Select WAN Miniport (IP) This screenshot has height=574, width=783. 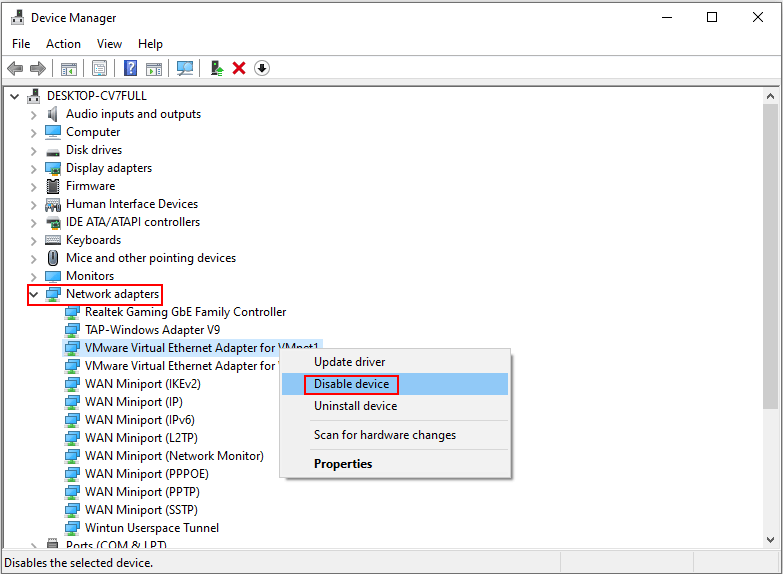[134, 402]
